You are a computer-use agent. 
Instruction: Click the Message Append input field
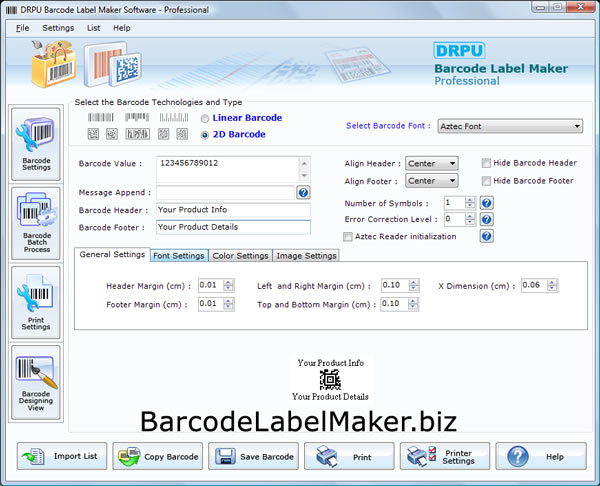coord(225,192)
